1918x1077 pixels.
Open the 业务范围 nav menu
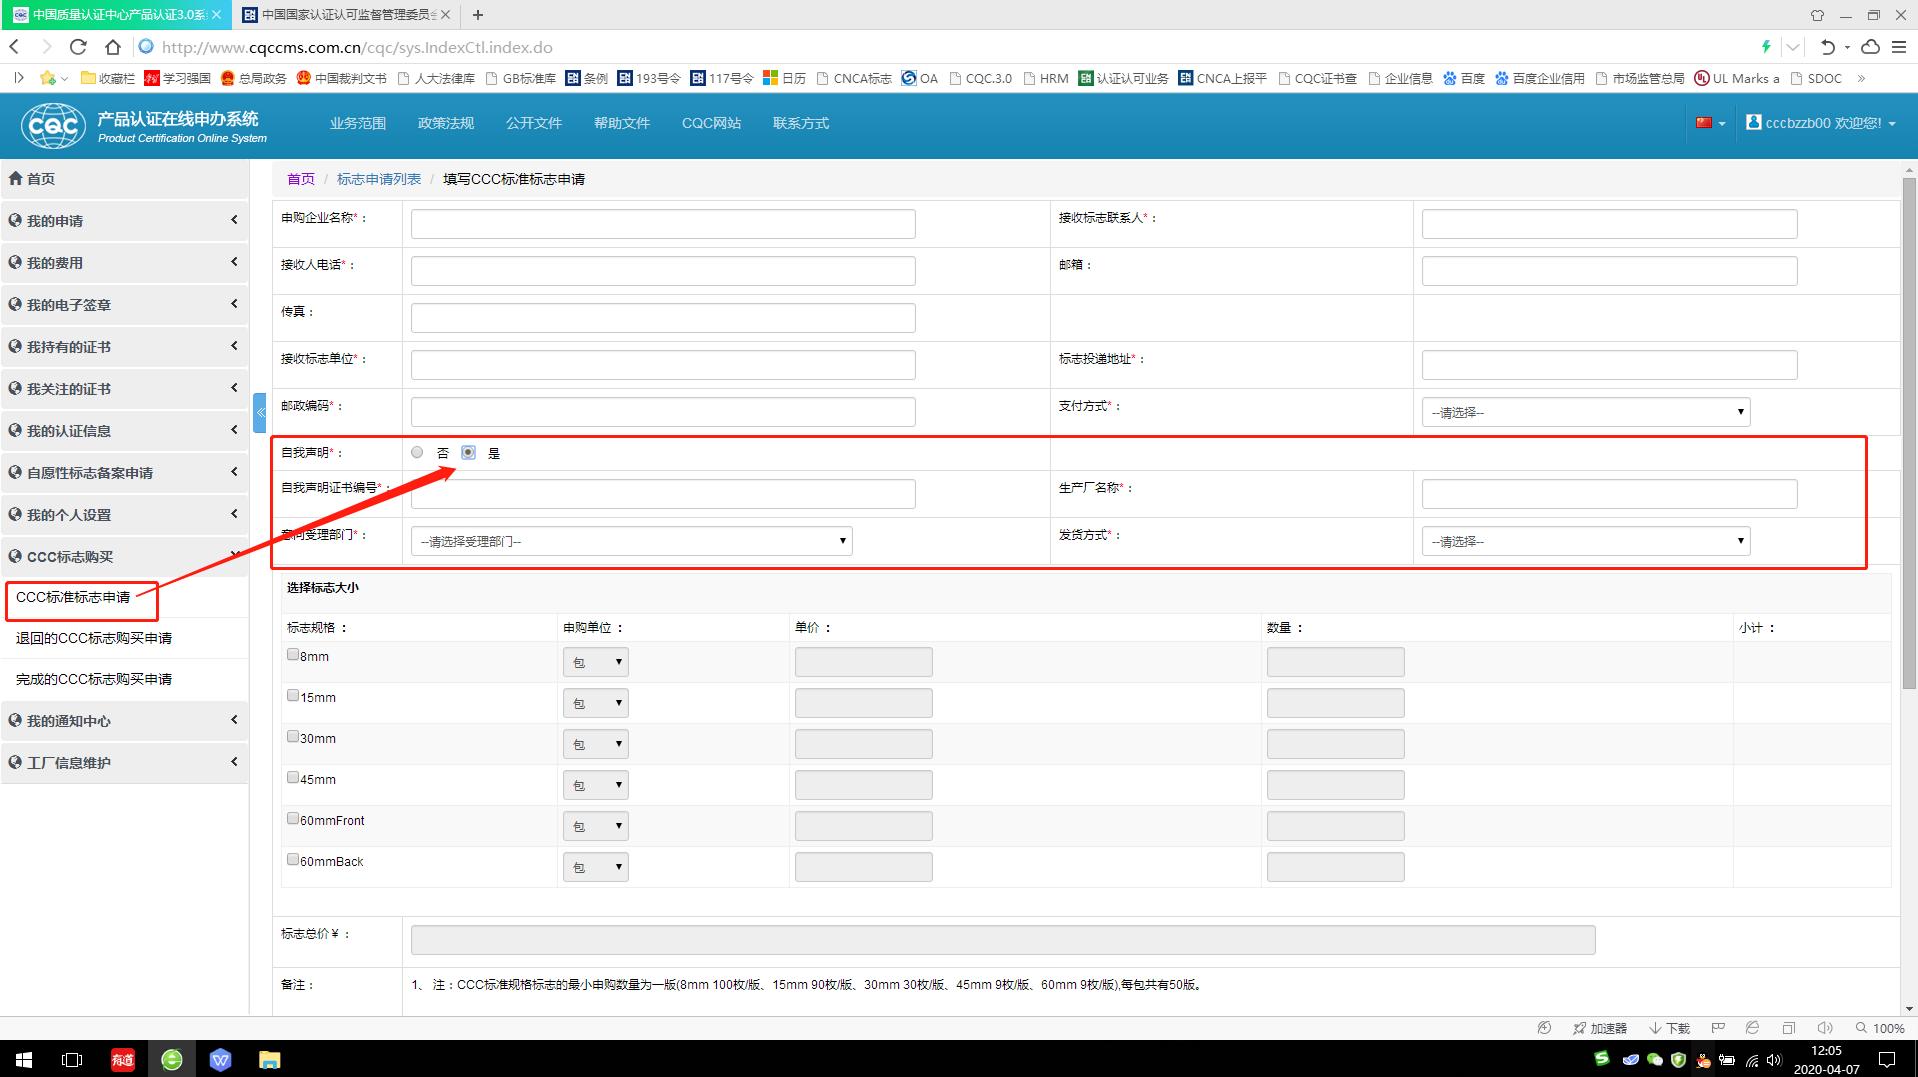point(358,123)
